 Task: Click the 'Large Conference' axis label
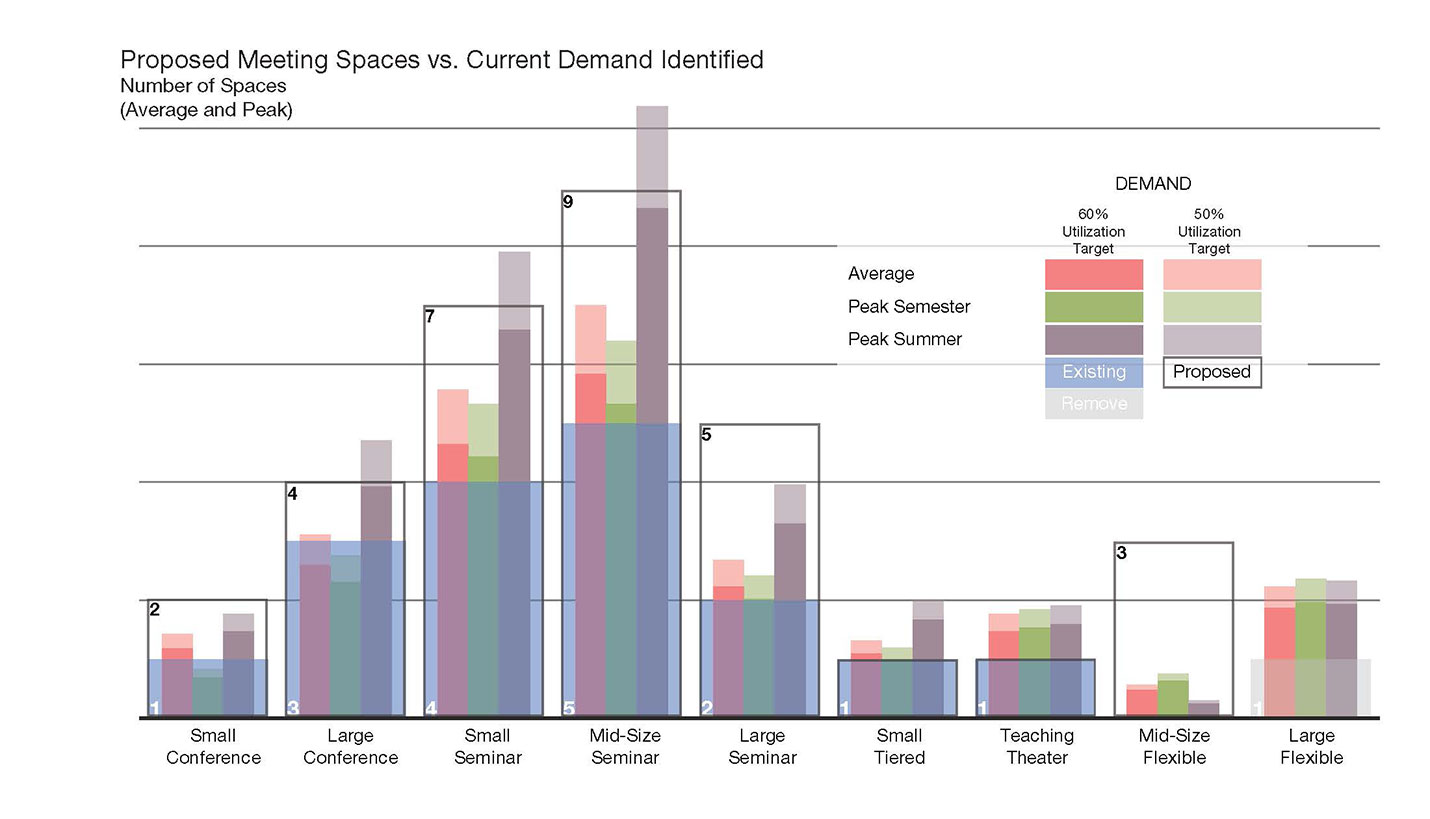350,747
